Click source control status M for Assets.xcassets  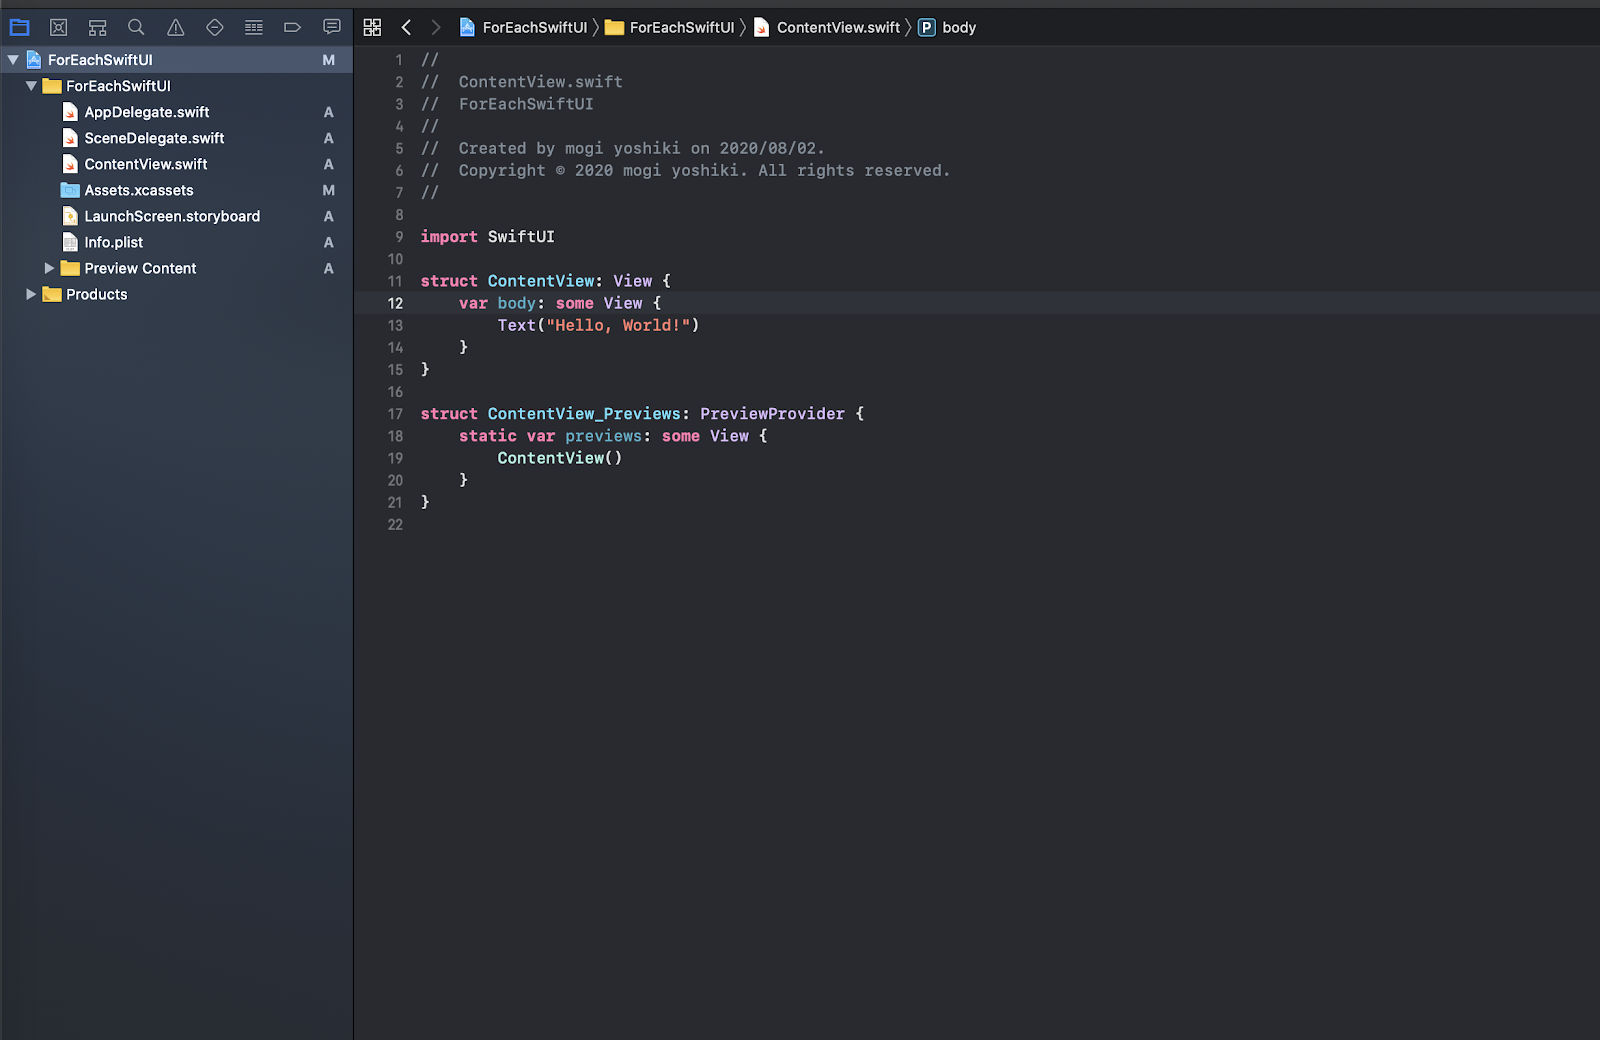tap(328, 190)
